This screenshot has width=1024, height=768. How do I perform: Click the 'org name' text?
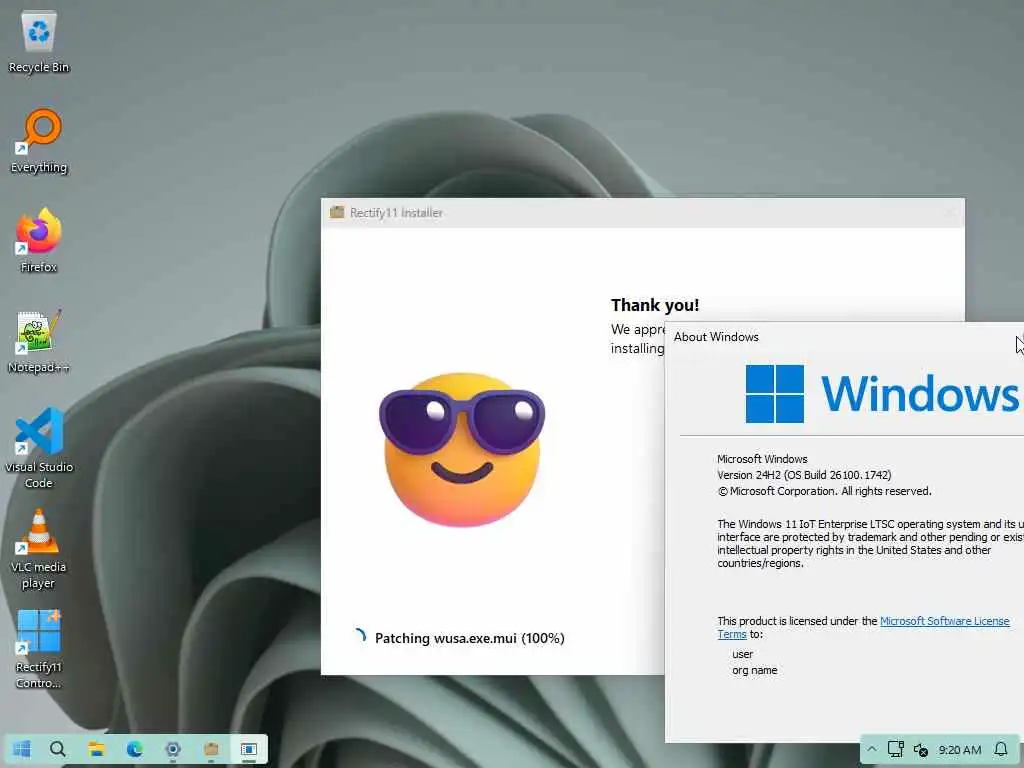(754, 670)
